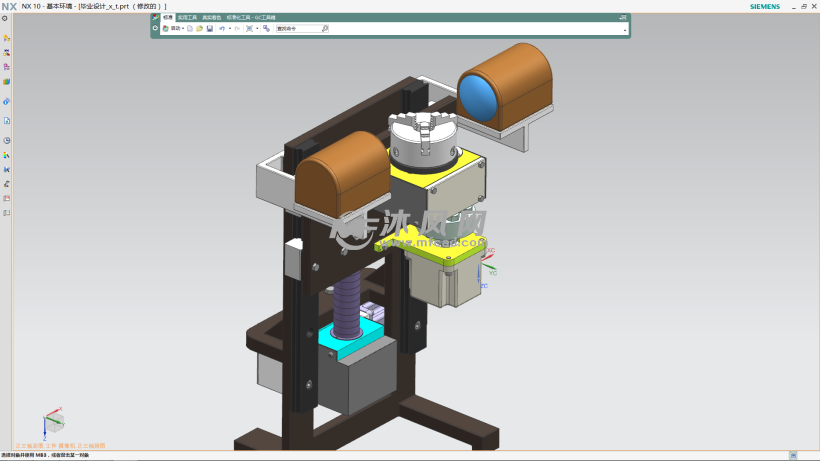Open the Part Navigator sidebar icon

6,67
